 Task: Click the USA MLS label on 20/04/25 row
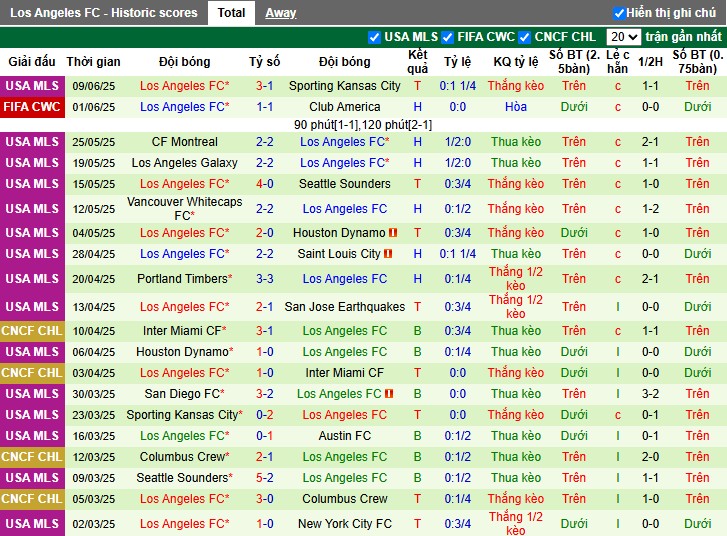32,279
